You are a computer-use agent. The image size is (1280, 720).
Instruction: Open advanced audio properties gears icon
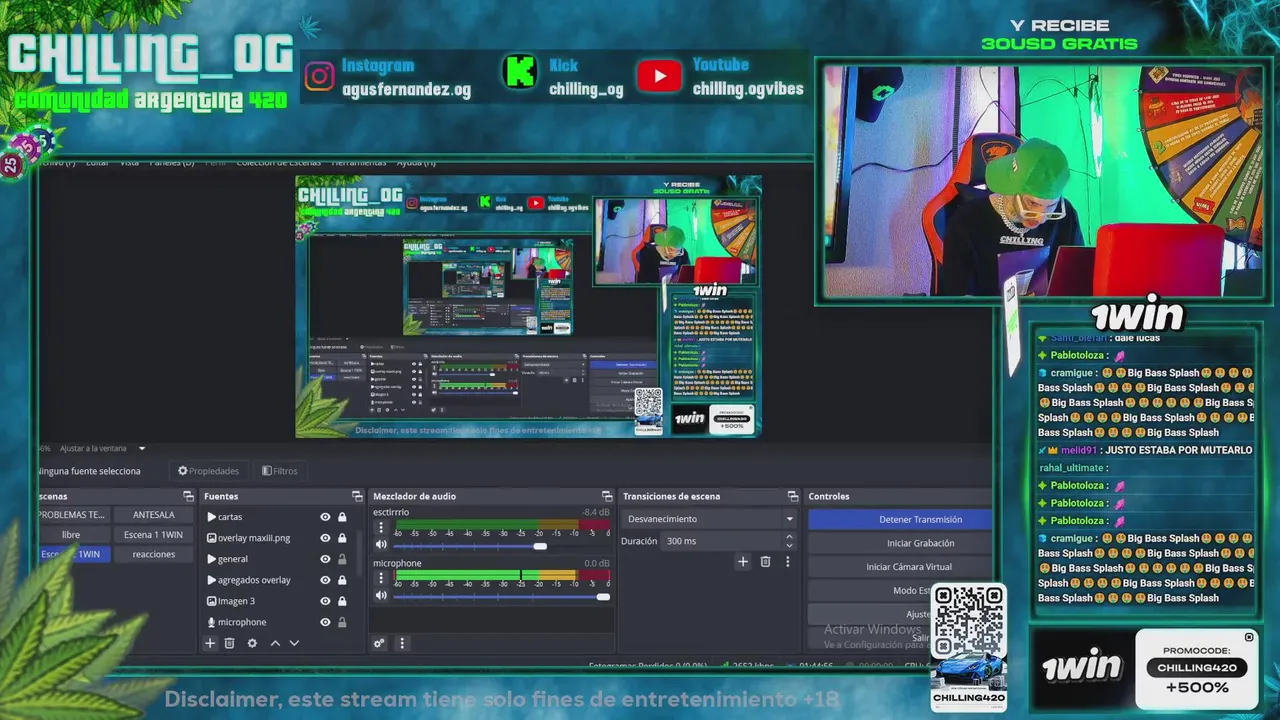[379, 643]
